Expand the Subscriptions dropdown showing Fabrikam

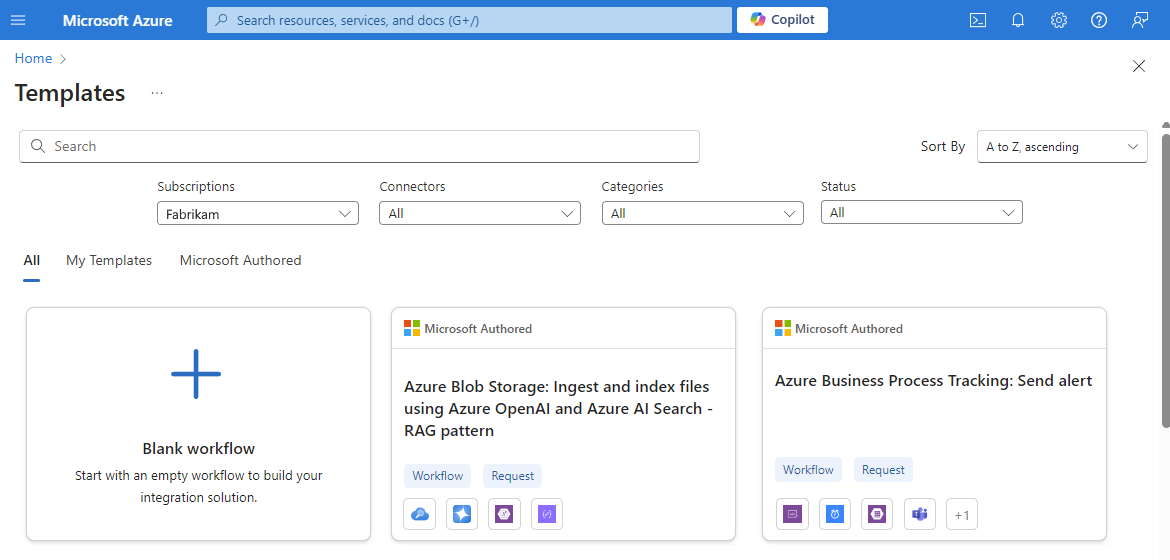(257, 213)
